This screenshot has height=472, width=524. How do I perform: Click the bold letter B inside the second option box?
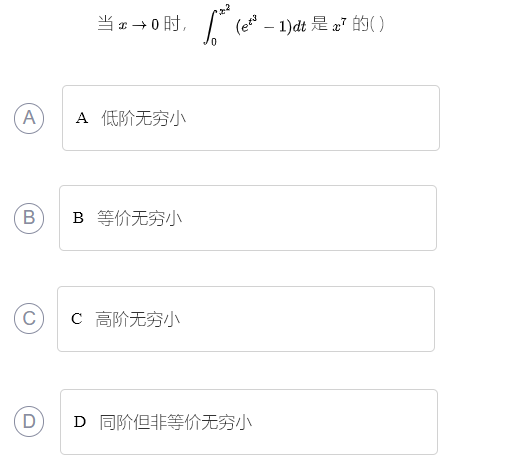(x=78, y=218)
